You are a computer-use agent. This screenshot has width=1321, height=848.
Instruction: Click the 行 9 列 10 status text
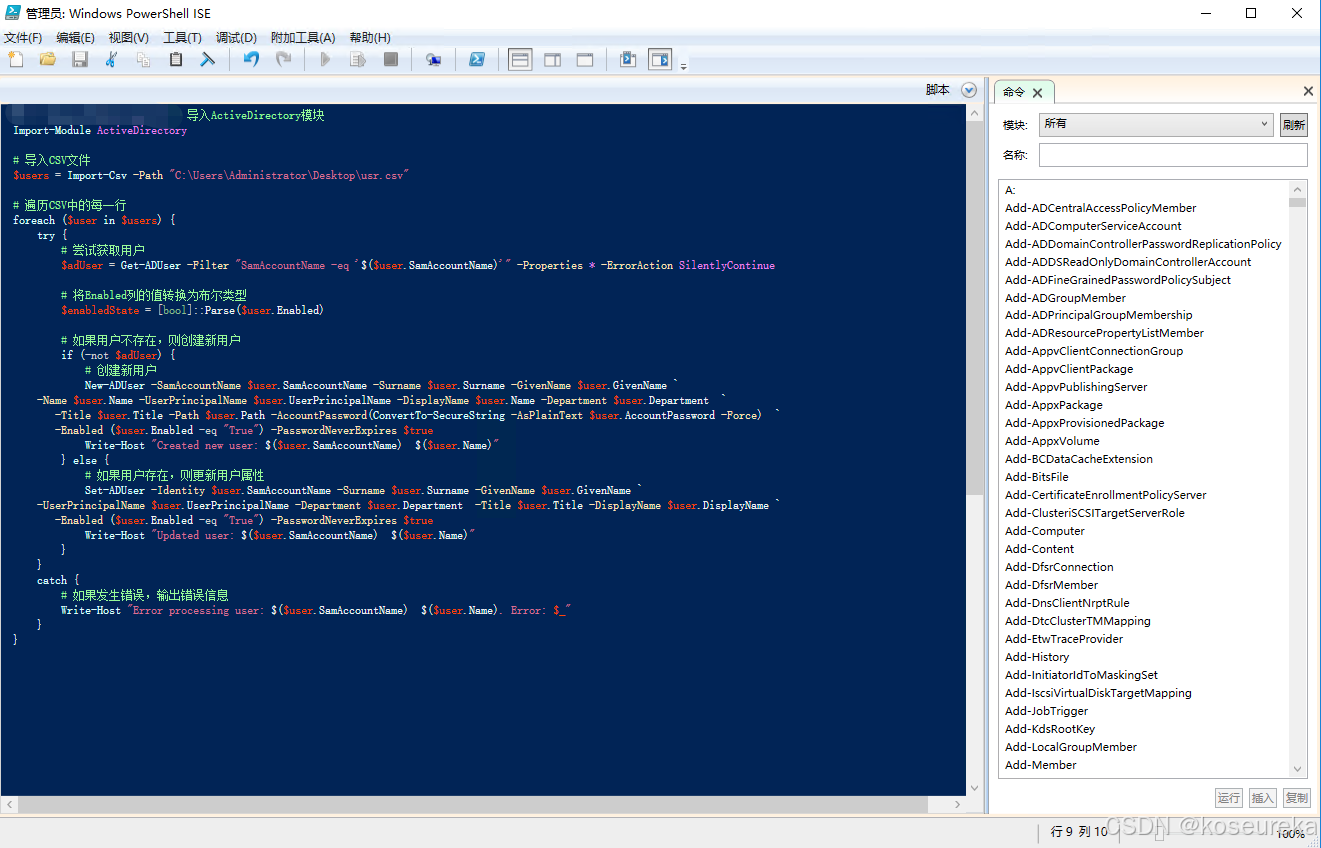coord(1079,831)
